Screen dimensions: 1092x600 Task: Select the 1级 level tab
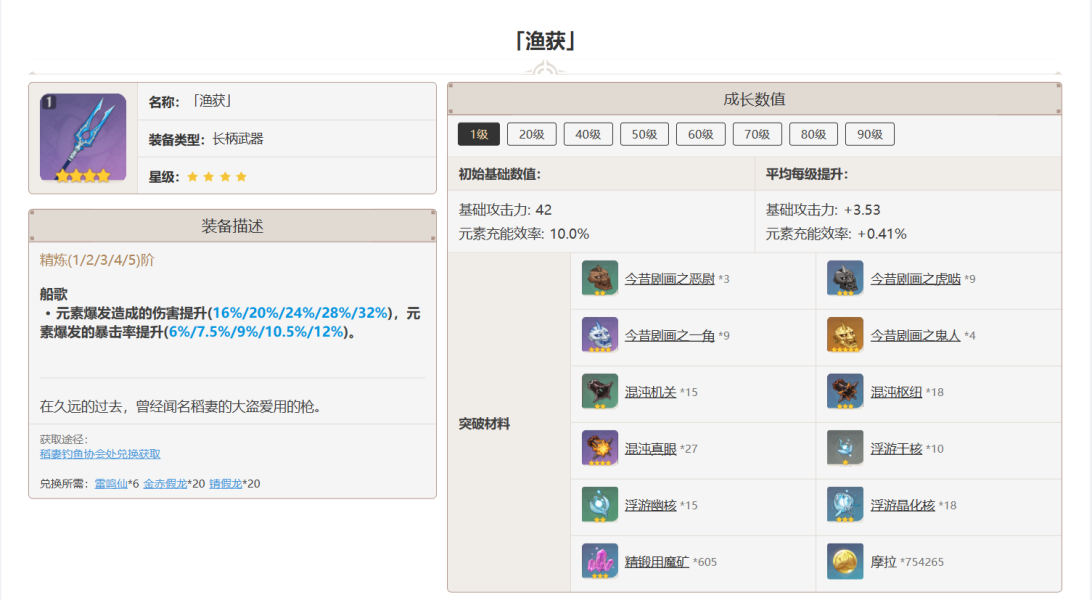pyautogui.click(x=478, y=135)
